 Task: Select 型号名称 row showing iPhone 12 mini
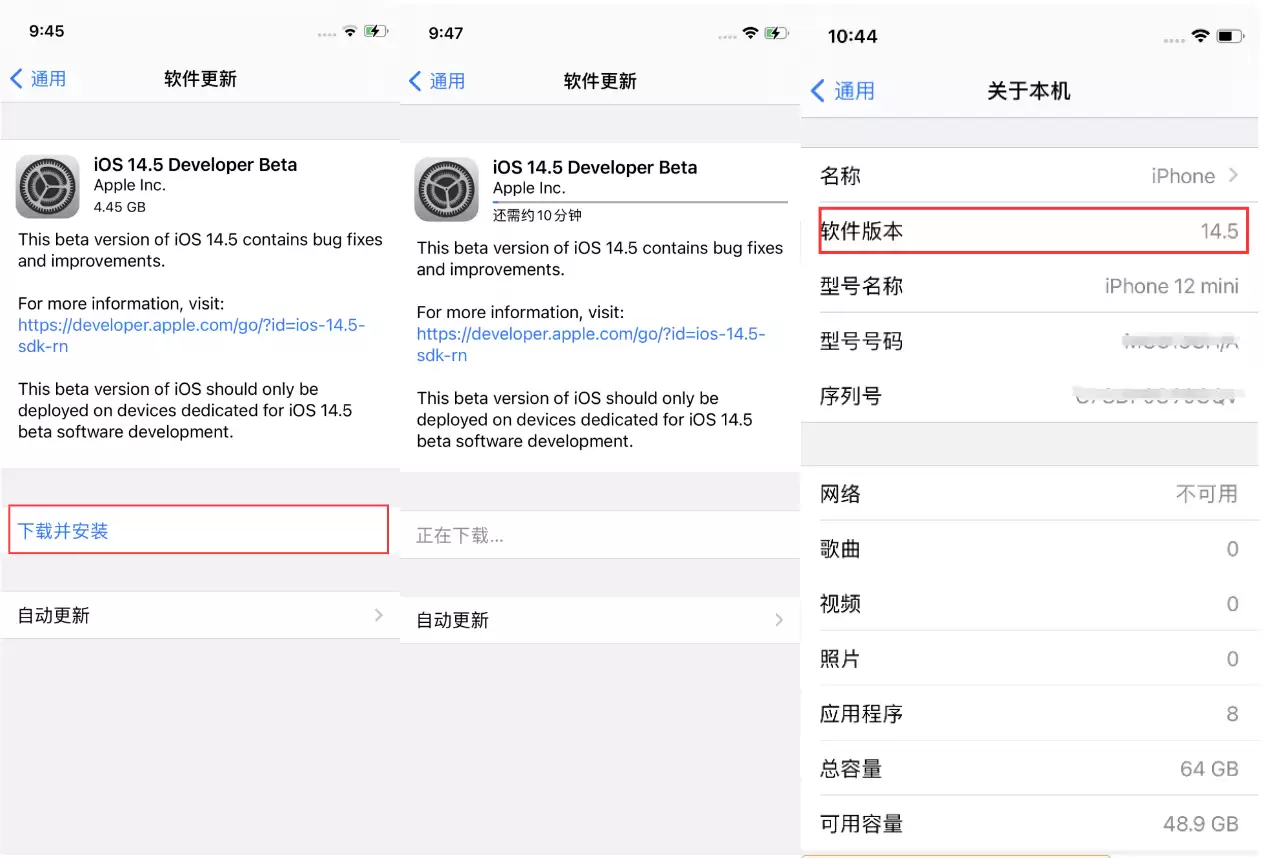[1031, 286]
